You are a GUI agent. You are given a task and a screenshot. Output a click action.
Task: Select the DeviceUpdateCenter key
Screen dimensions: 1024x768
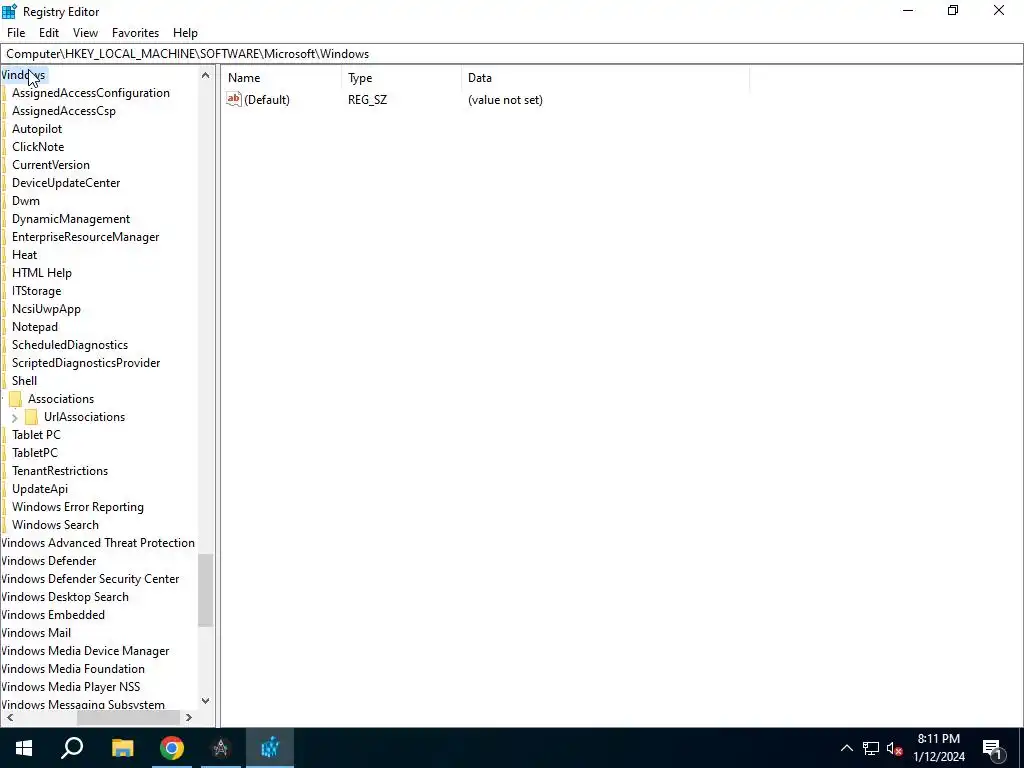pos(66,183)
